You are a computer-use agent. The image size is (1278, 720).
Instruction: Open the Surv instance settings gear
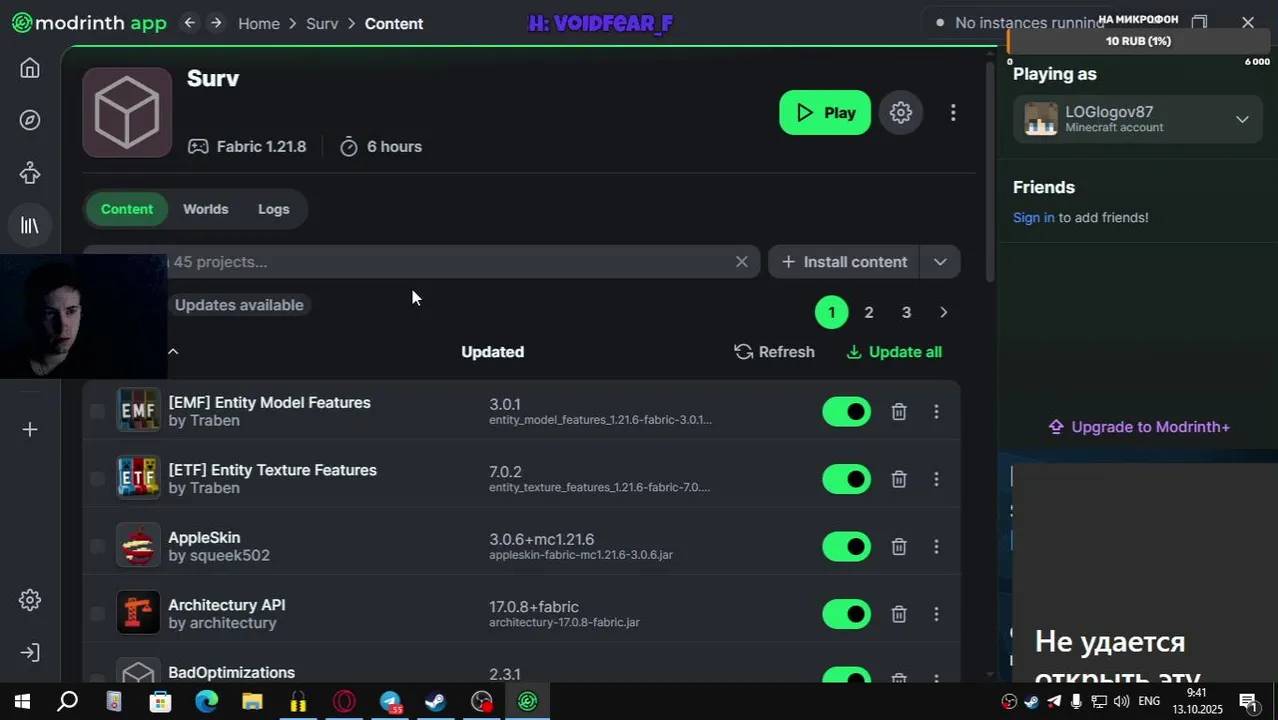pos(901,113)
